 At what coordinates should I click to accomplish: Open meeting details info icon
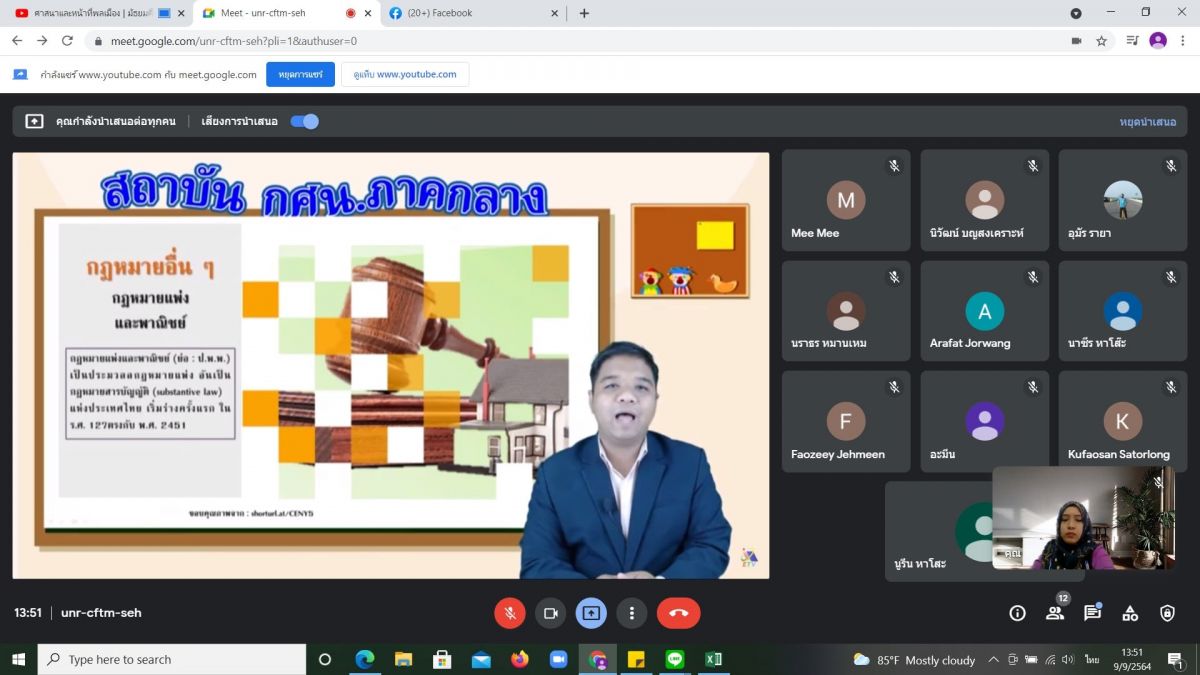click(1017, 613)
